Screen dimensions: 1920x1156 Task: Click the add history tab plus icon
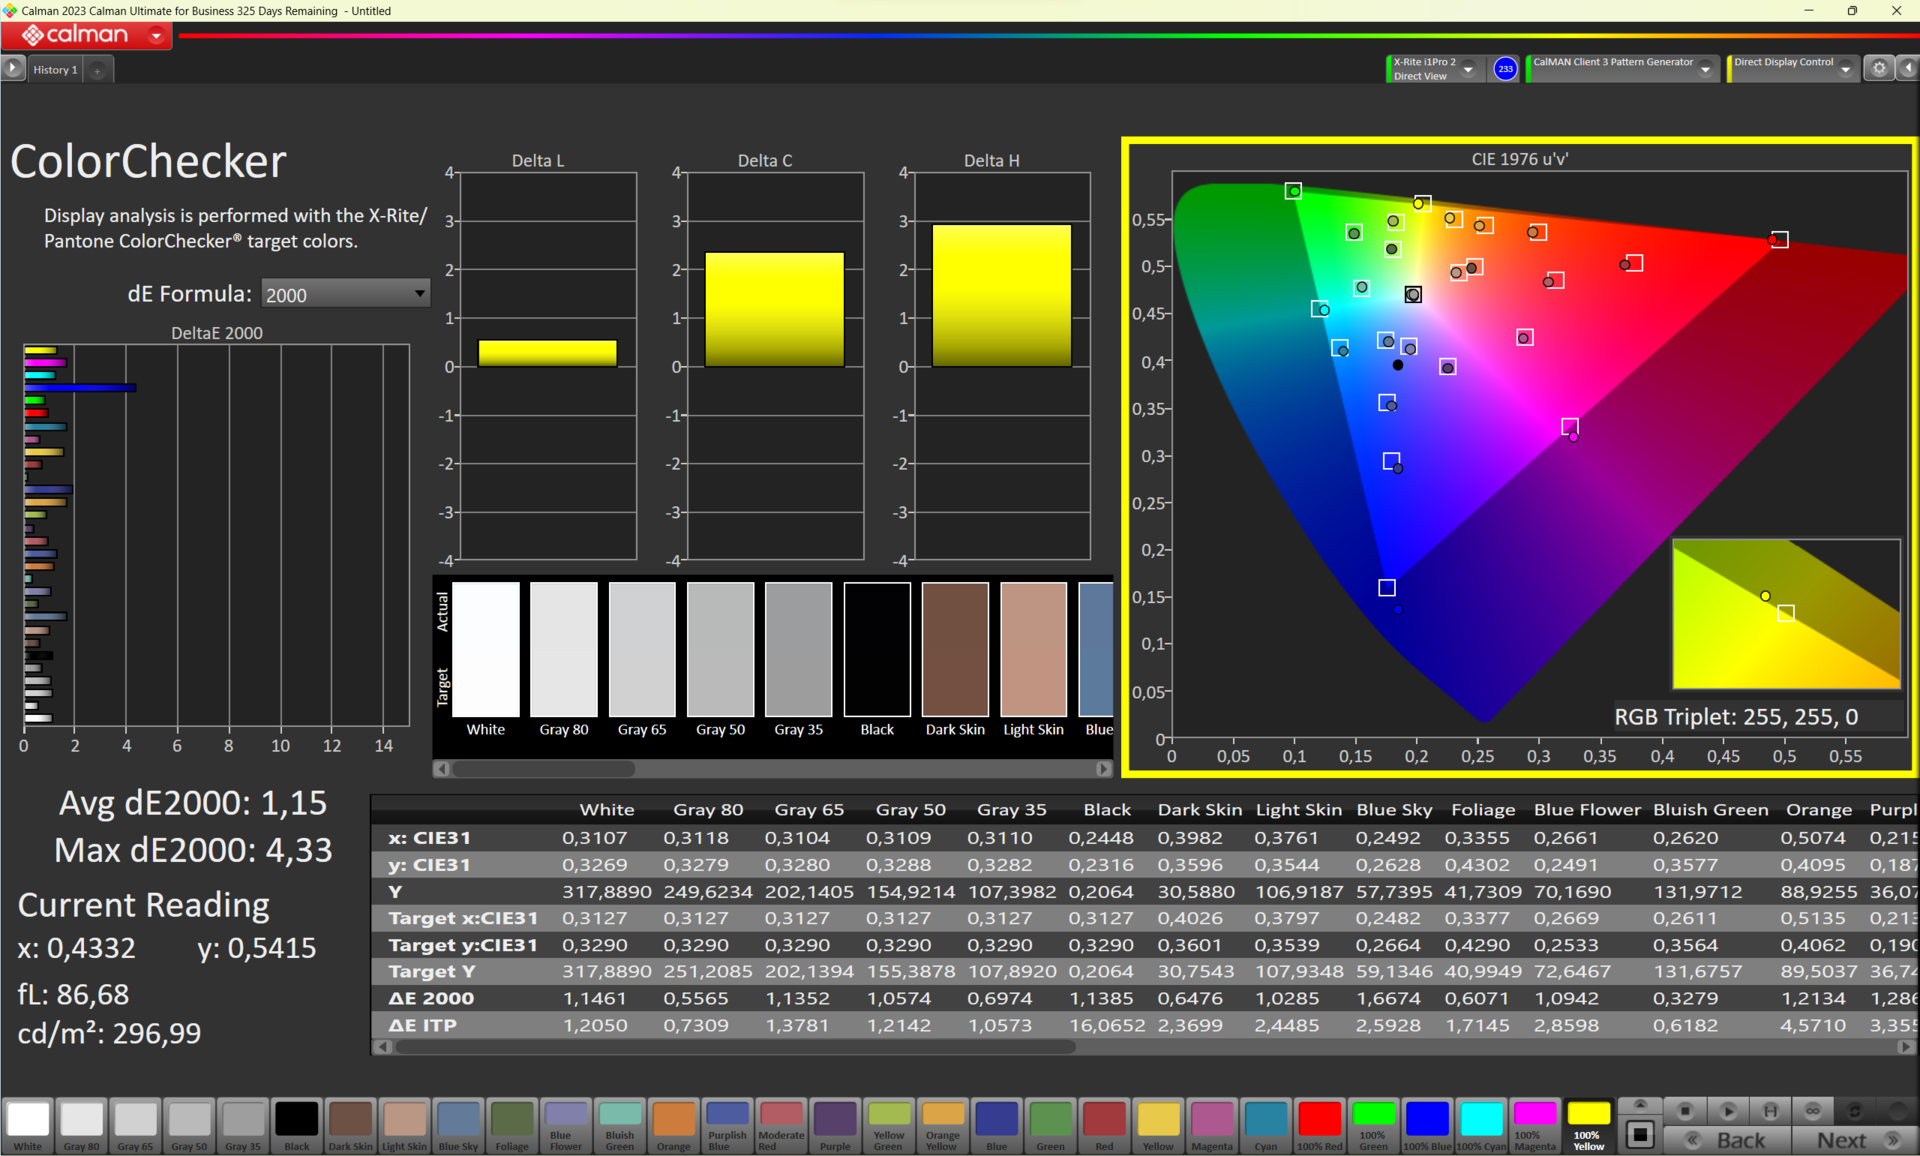[x=97, y=70]
